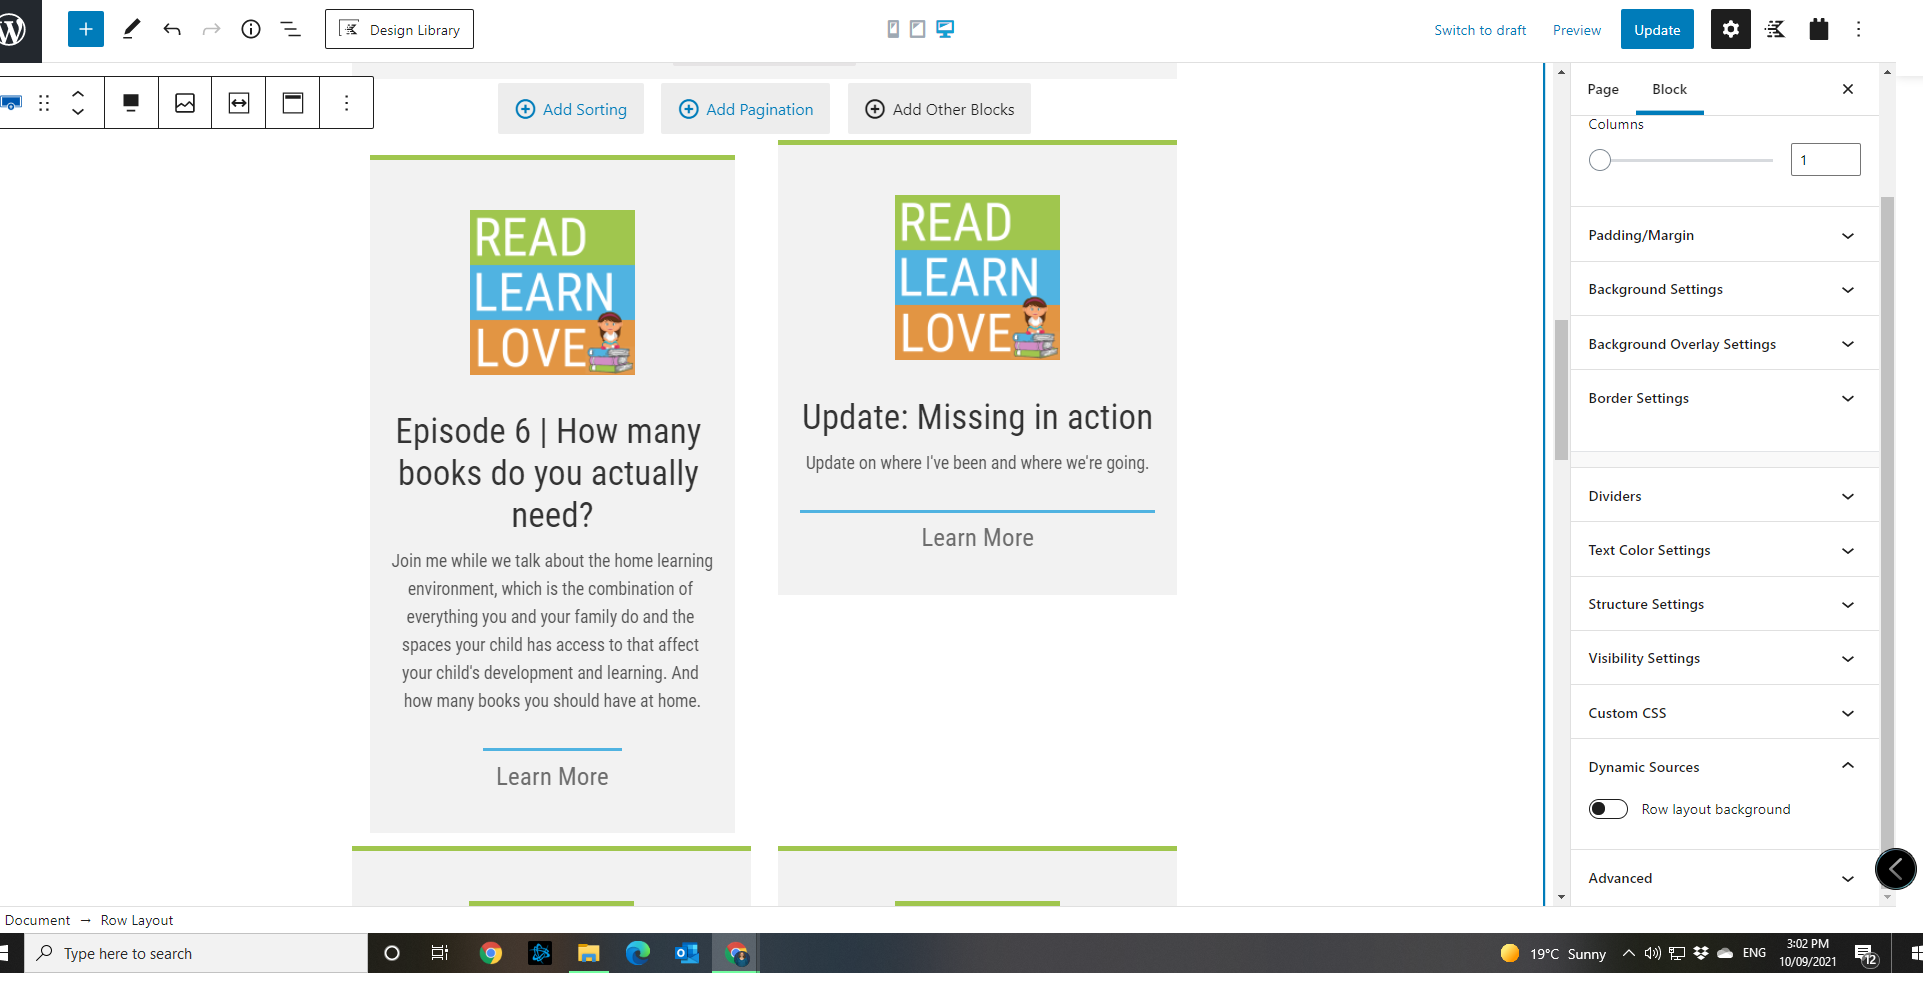Close the settings sidebar
The height and width of the screenshot is (991, 1923).
[1848, 89]
